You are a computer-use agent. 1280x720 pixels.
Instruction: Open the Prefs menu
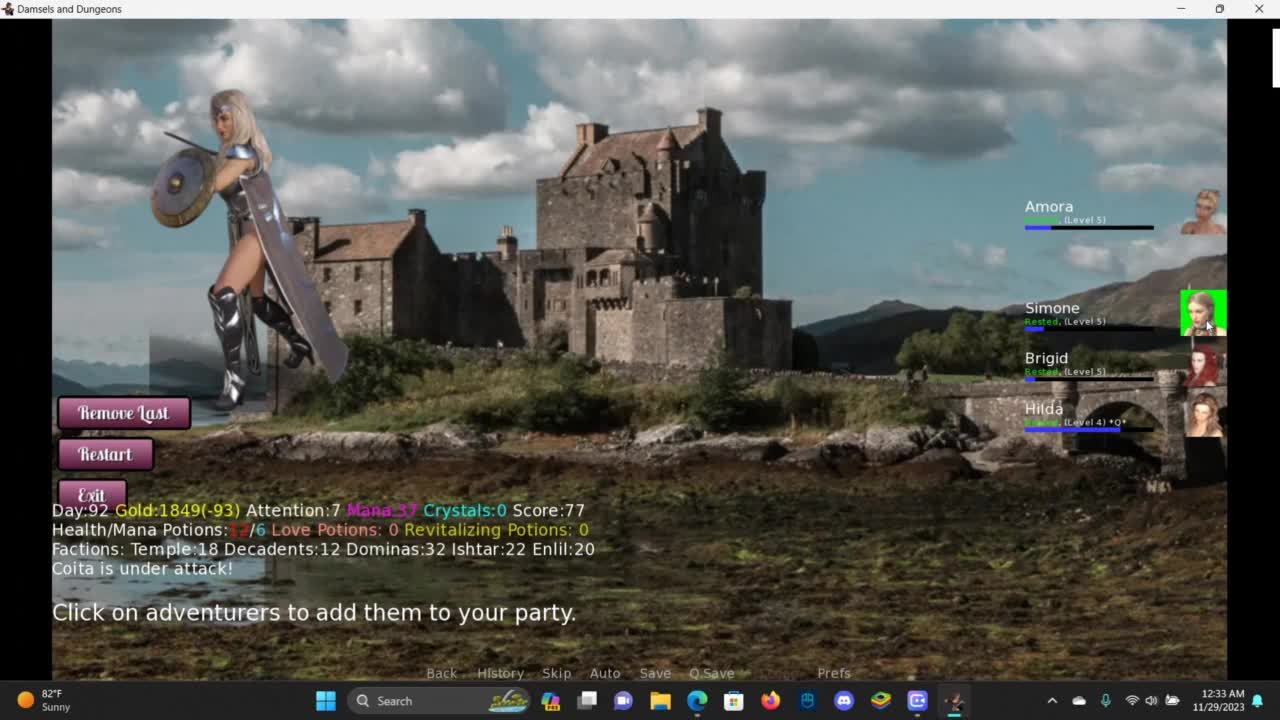tap(833, 673)
